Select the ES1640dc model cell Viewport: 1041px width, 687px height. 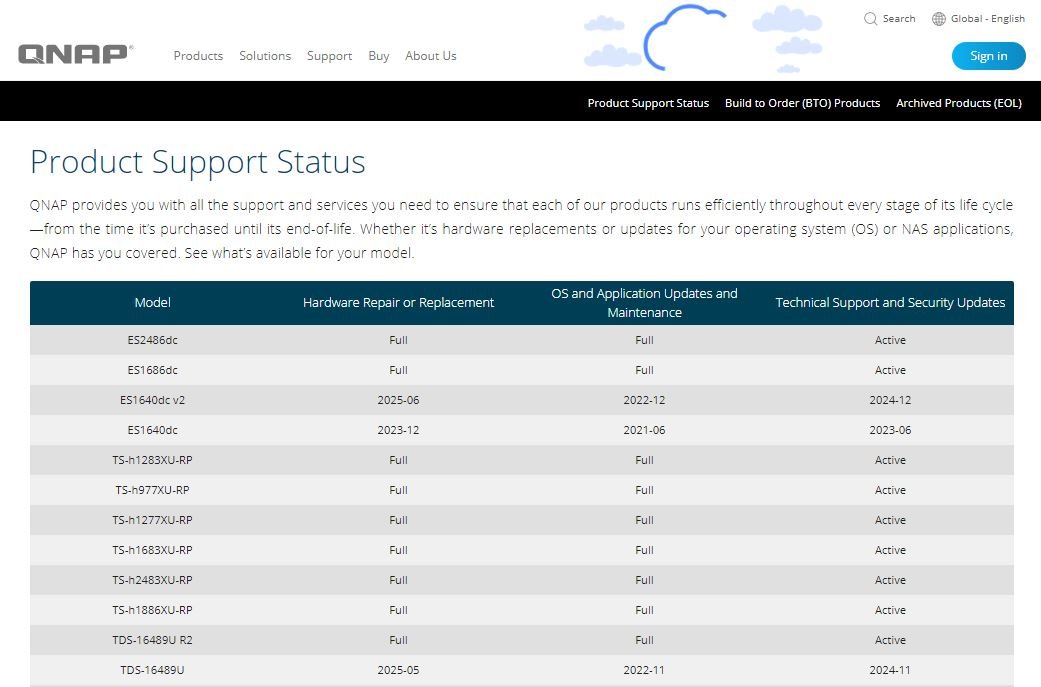[153, 430]
